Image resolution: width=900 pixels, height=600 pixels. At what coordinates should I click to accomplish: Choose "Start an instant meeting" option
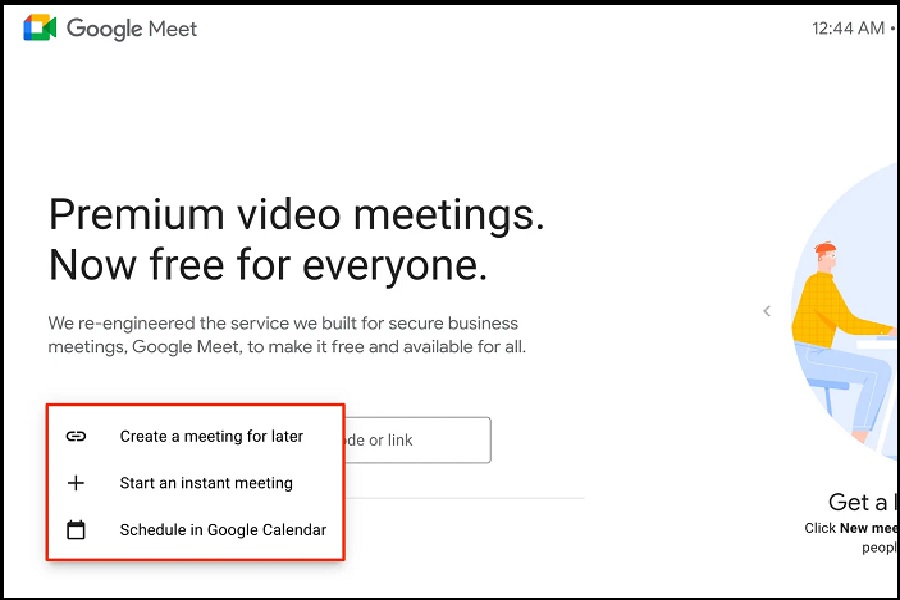[x=206, y=483]
